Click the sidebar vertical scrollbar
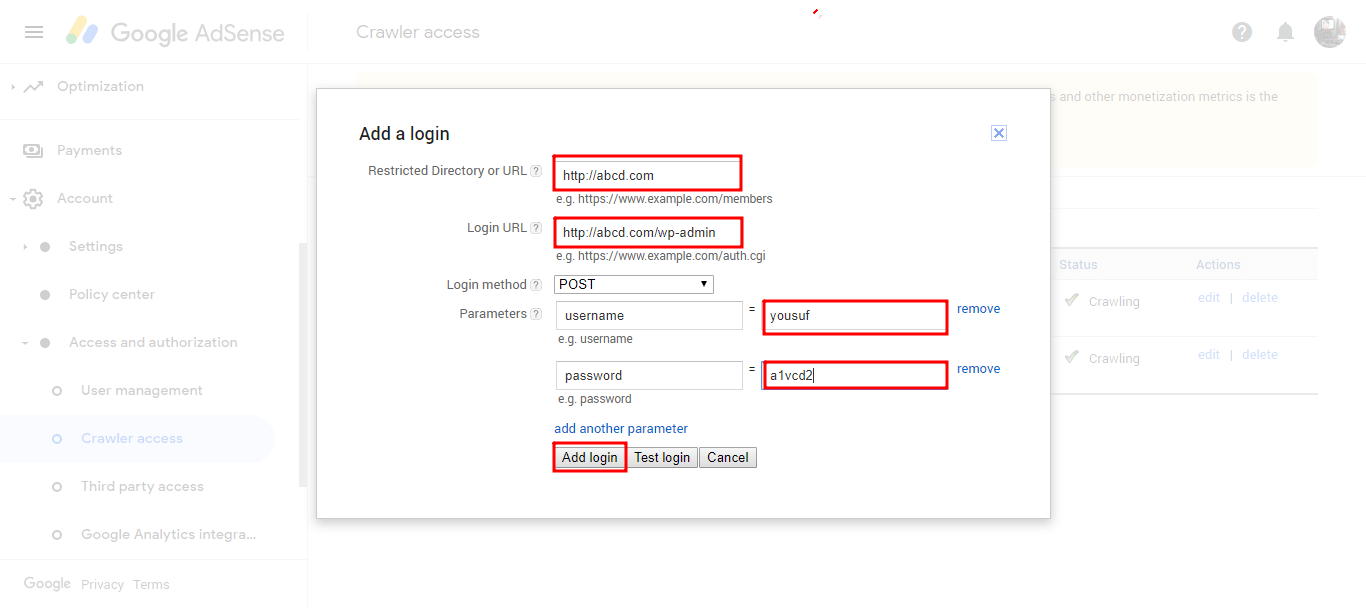Viewport: 1366px width, 608px height. (x=303, y=365)
